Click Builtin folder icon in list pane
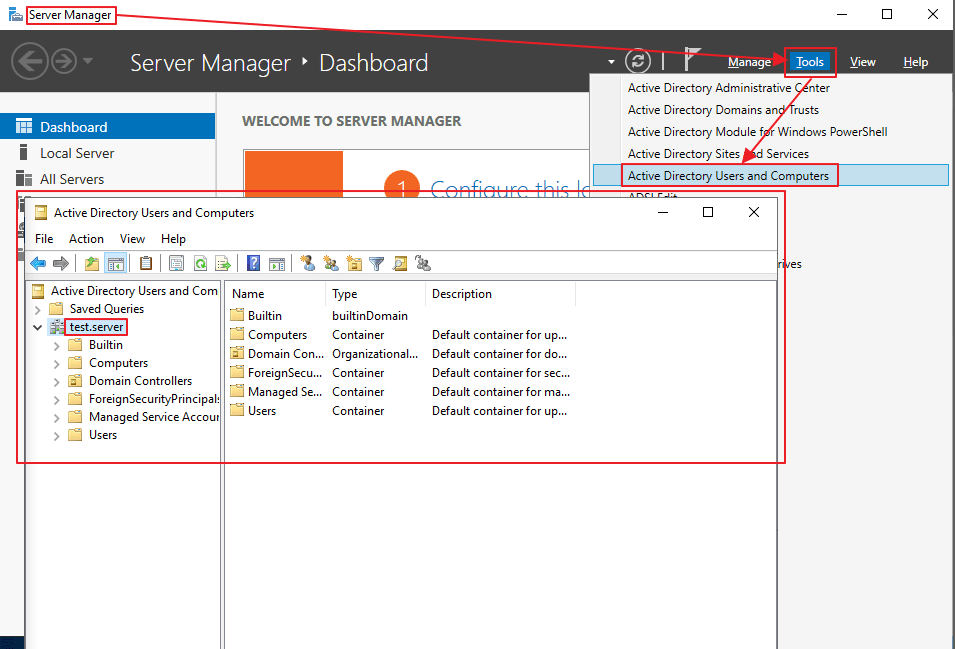The image size is (955, 649). (237, 315)
